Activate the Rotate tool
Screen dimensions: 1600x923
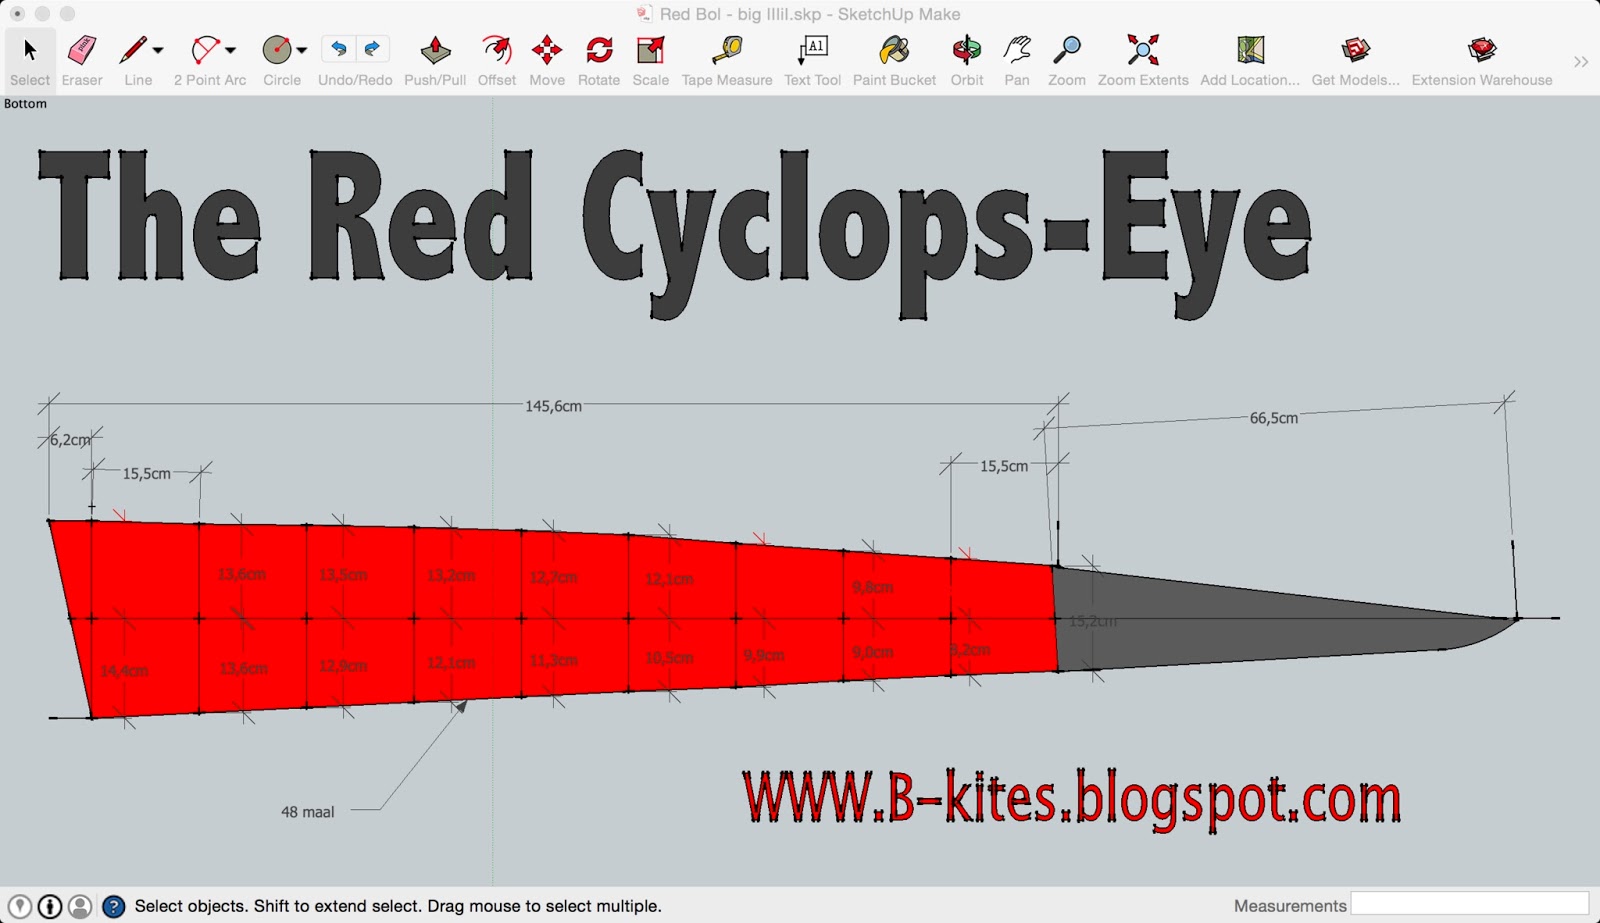click(598, 50)
